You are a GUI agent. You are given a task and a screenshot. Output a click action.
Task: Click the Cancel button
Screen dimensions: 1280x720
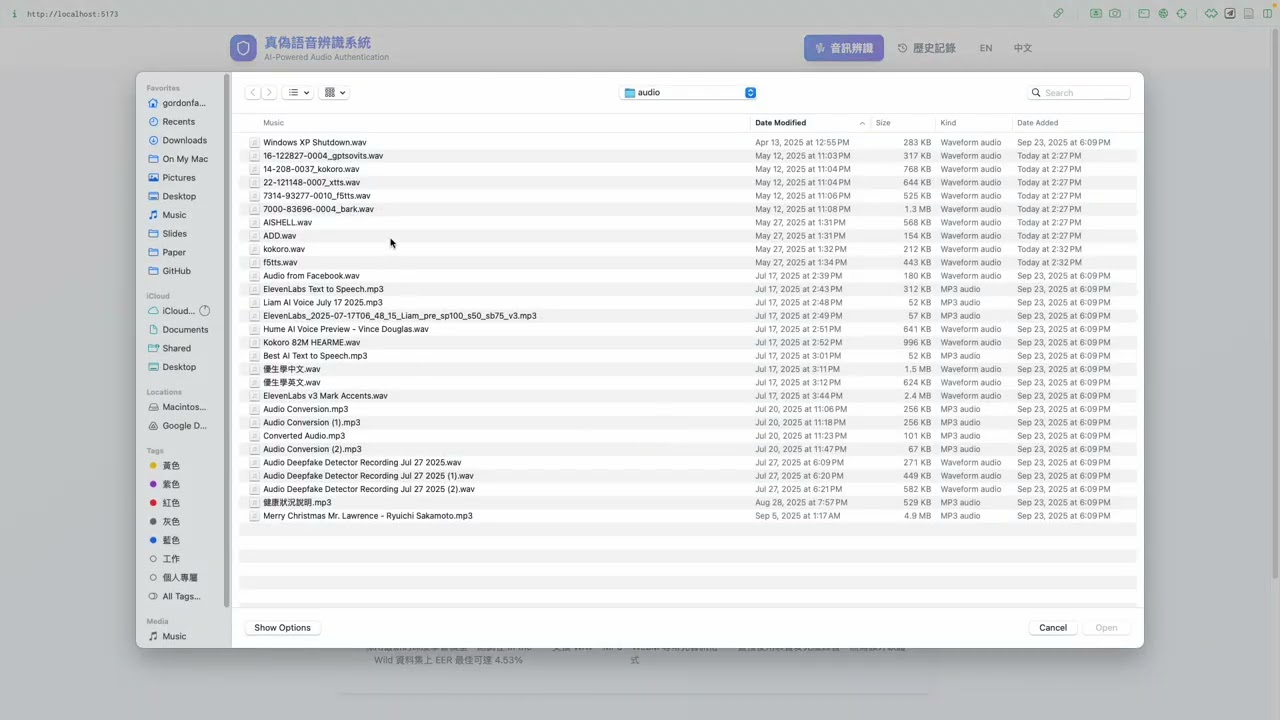[1053, 628]
